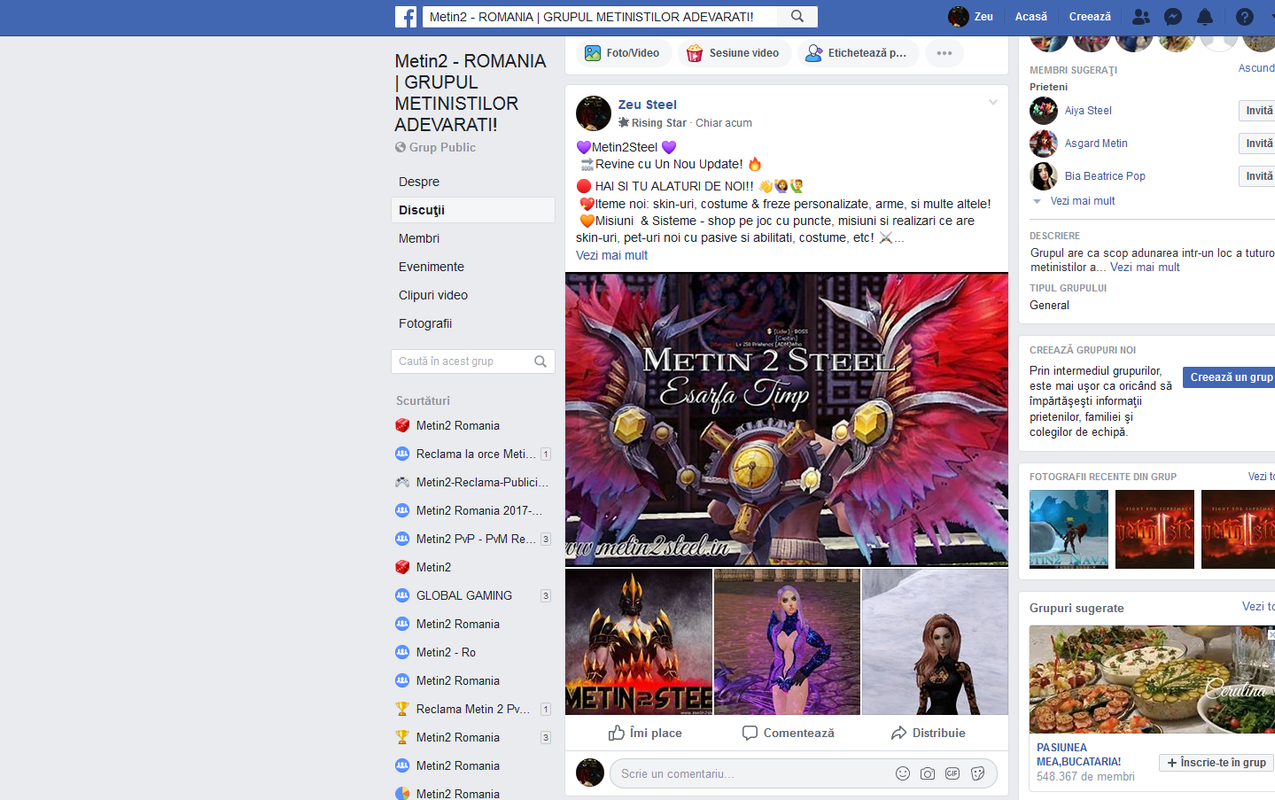
Task: Click Înscrie-te în grup button
Action: click(1216, 762)
